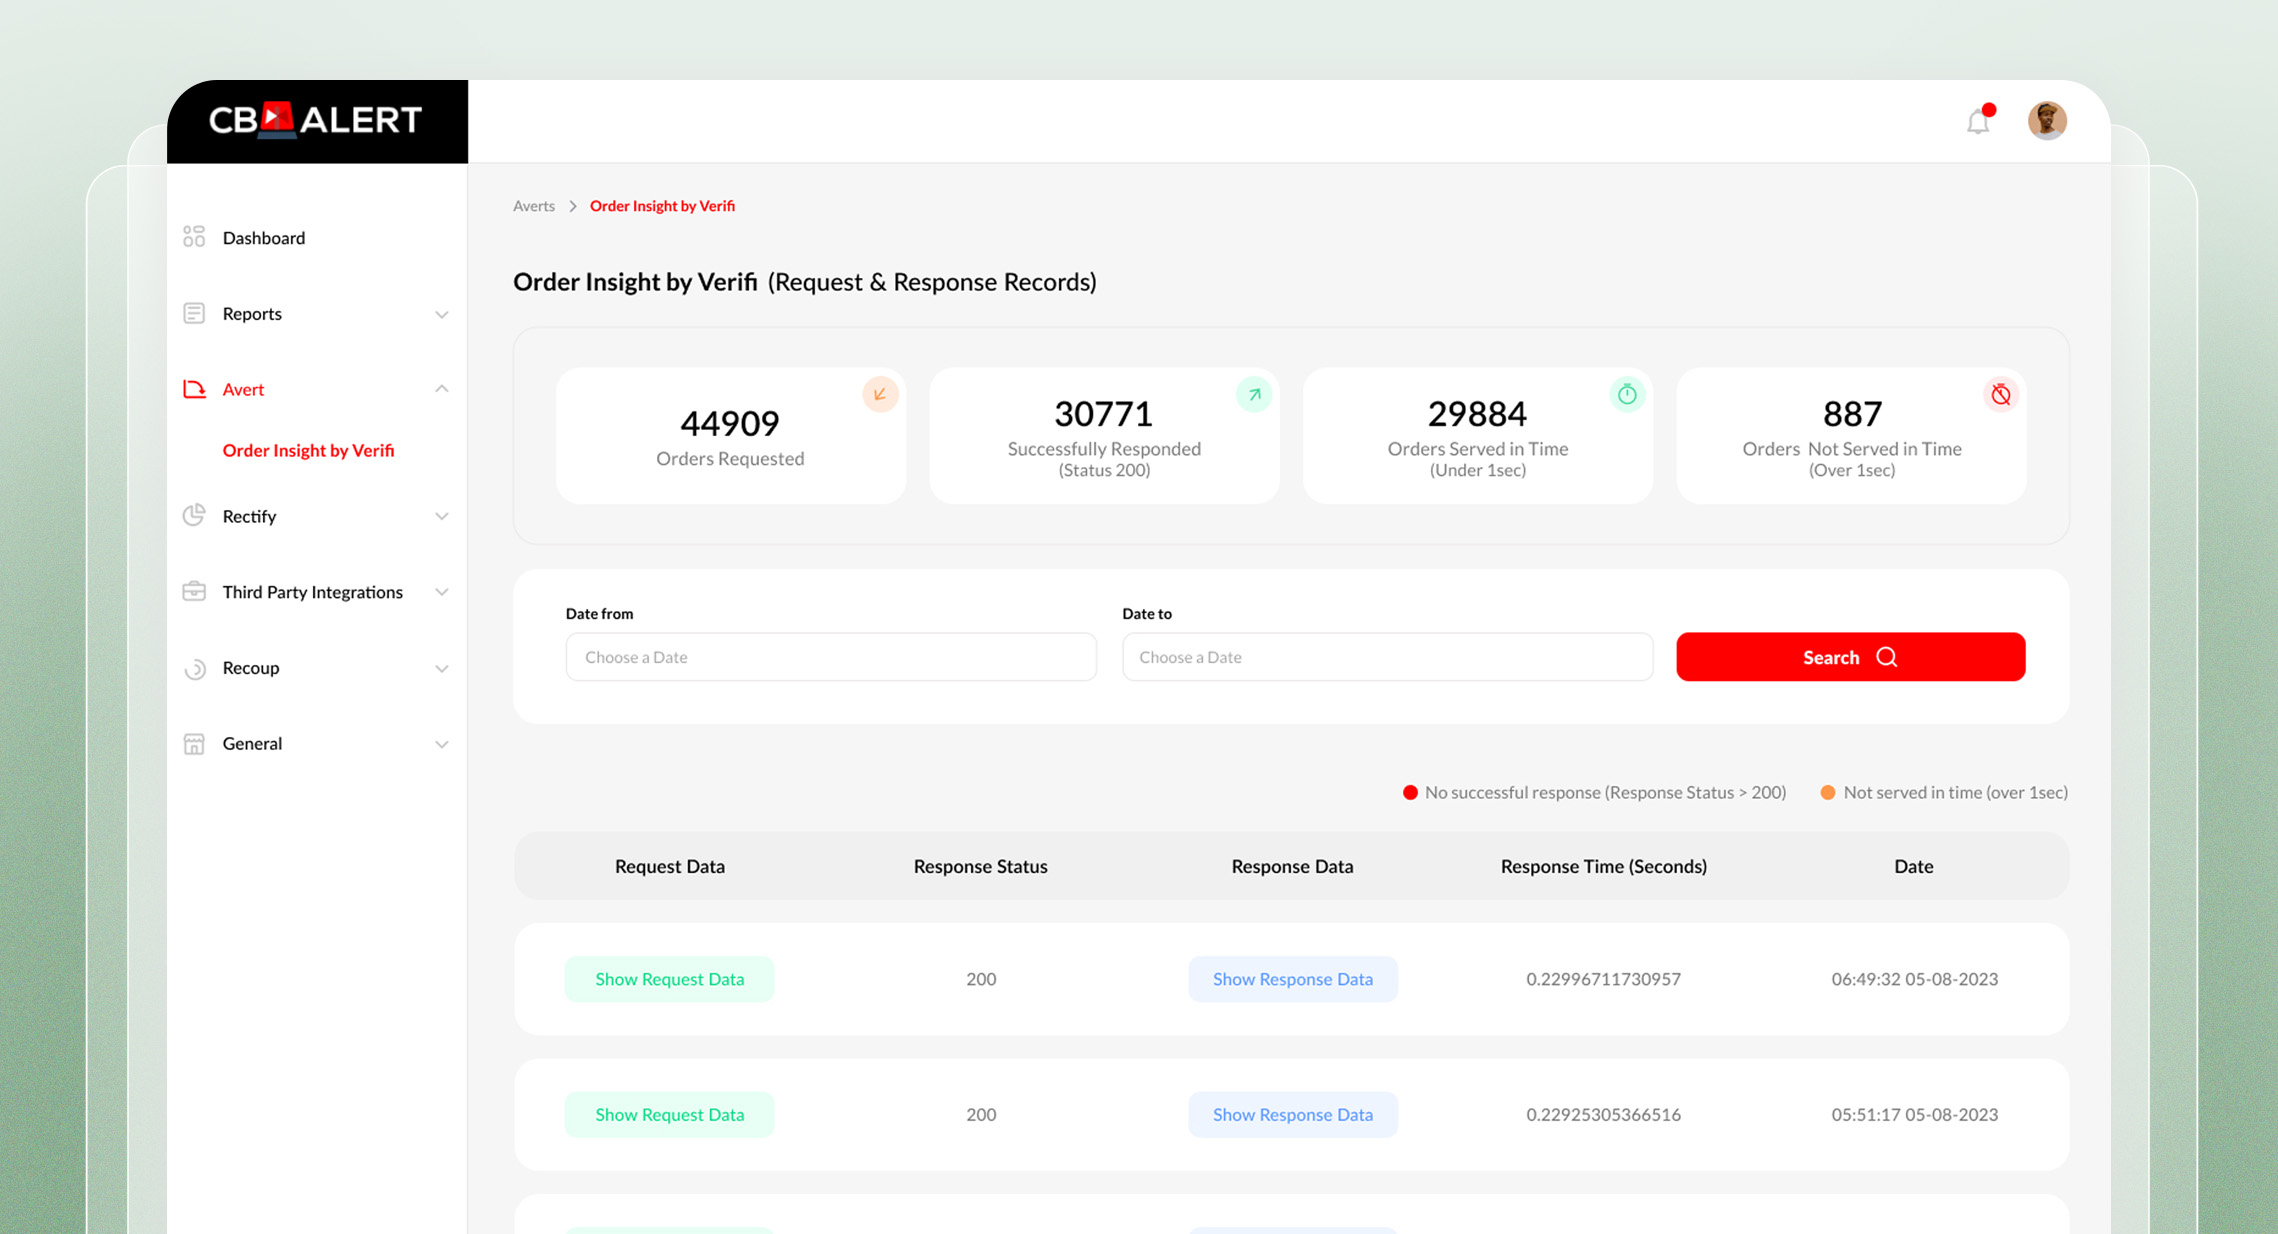Open the user profile avatar
The height and width of the screenshot is (1234, 2278).
(x=2046, y=121)
